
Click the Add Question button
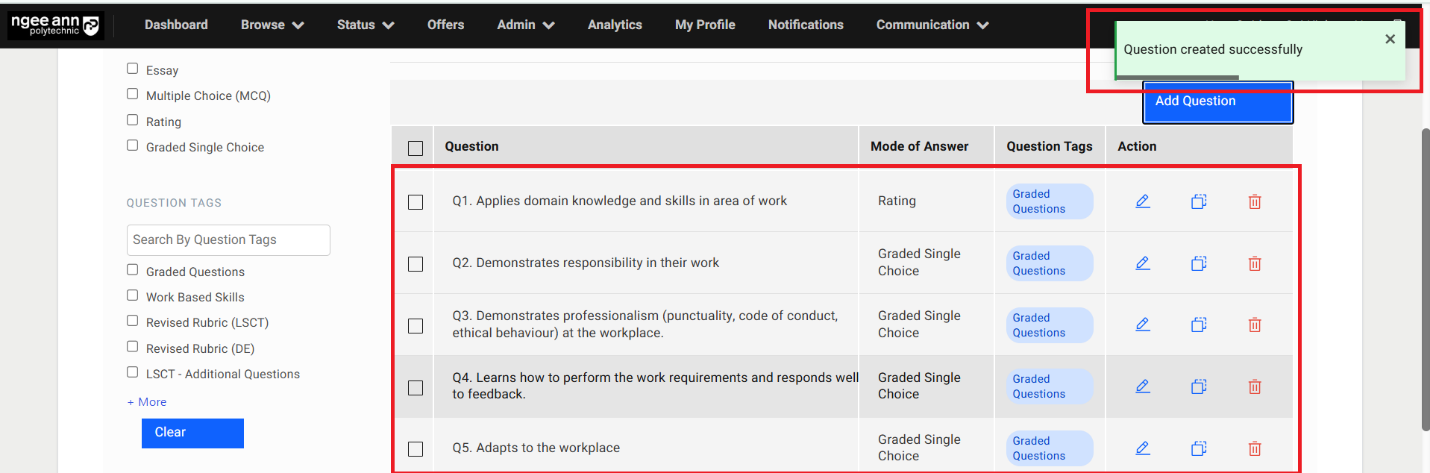coord(1217,102)
